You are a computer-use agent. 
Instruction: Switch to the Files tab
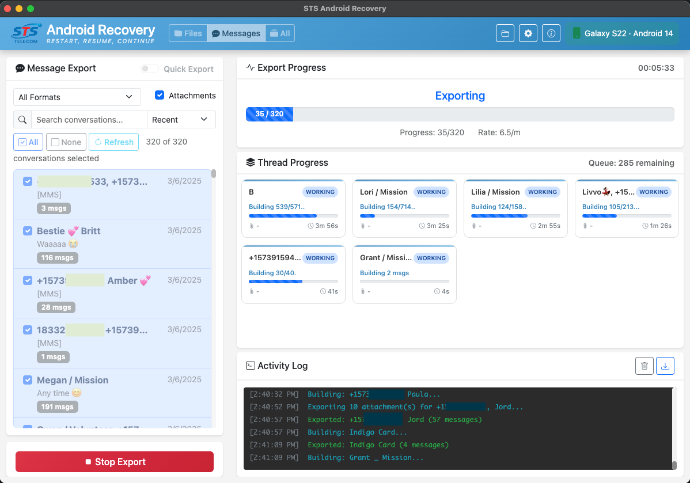pyautogui.click(x=188, y=33)
